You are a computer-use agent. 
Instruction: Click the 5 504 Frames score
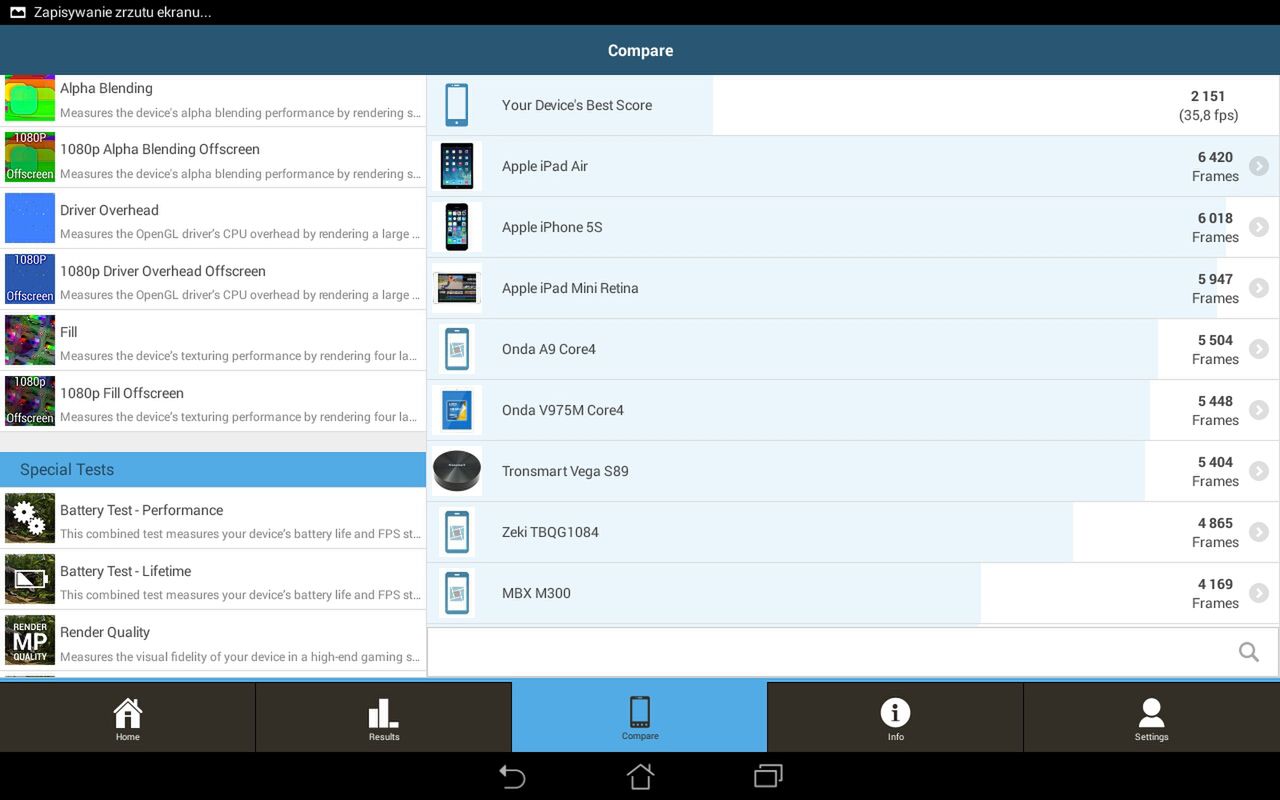[1215, 349]
